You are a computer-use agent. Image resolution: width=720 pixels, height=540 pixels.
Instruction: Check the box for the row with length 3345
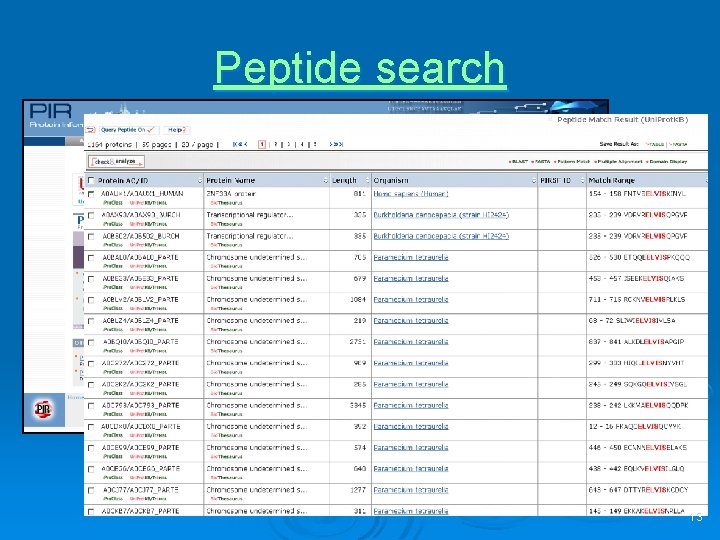(x=91, y=405)
